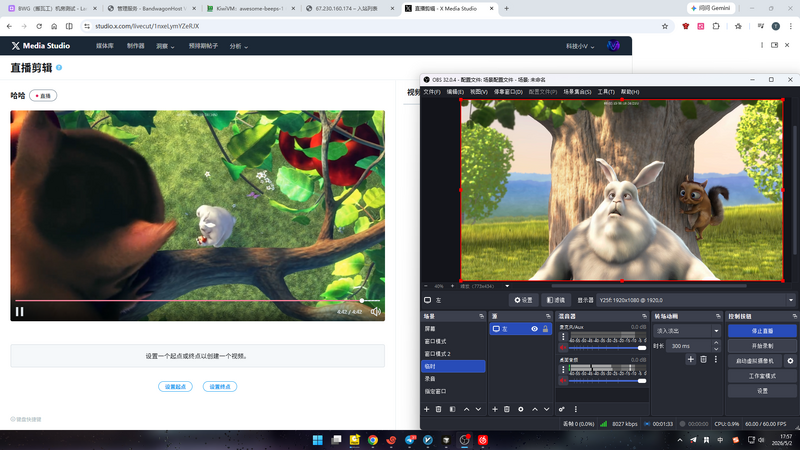The image size is (800, 450).
Task: Click 停止直播 button in OBS
Action: pyautogui.click(x=762, y=331)
